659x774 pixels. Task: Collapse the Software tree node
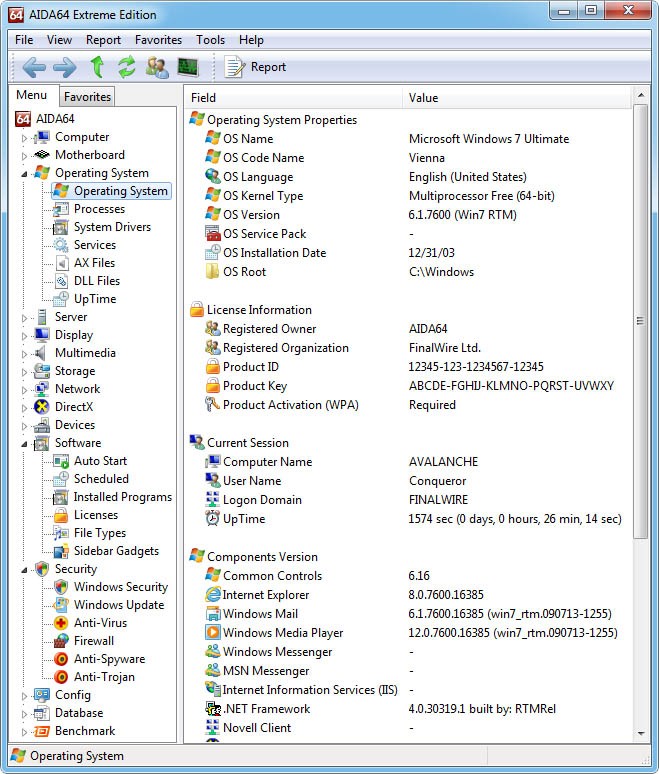(x=24, y=444)
